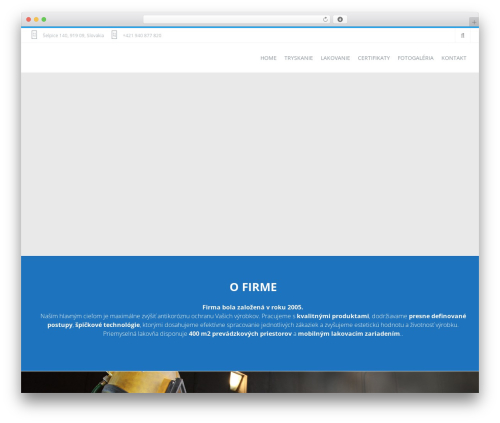Screen dimensions: 500x423
Task: Click the Šelpice 140 address text
Action: (73, 35)
